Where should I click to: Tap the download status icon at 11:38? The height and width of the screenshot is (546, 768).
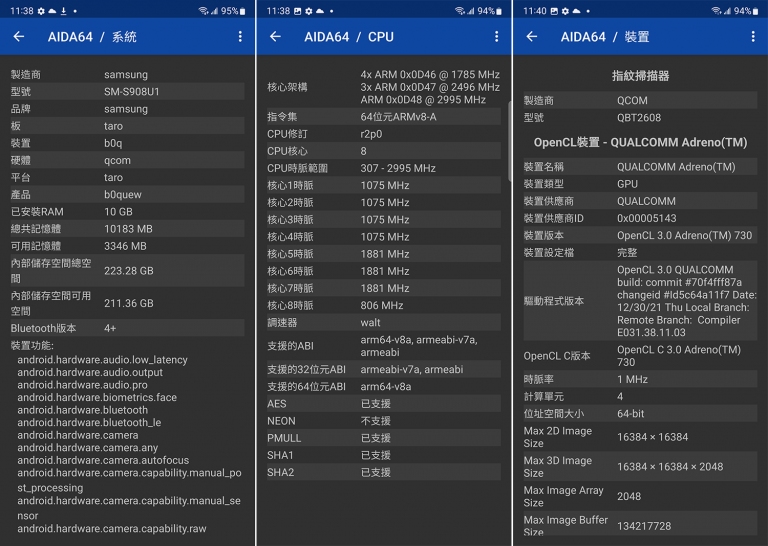(64, 11)
